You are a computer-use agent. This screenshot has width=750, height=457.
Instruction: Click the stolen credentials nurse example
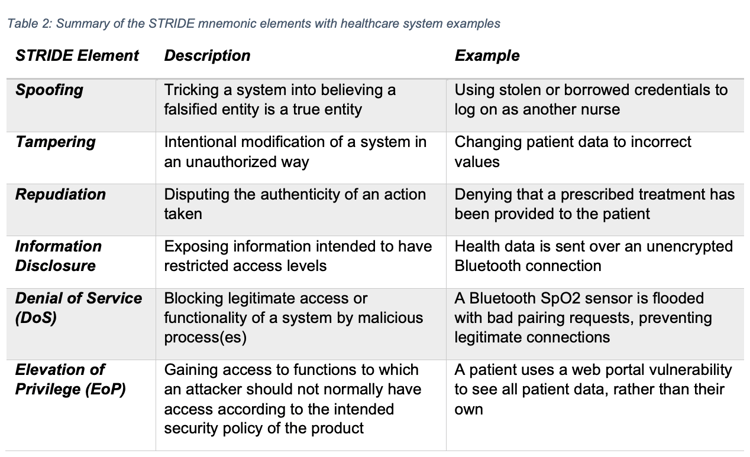pyautogui.click(x=591, y=100)
